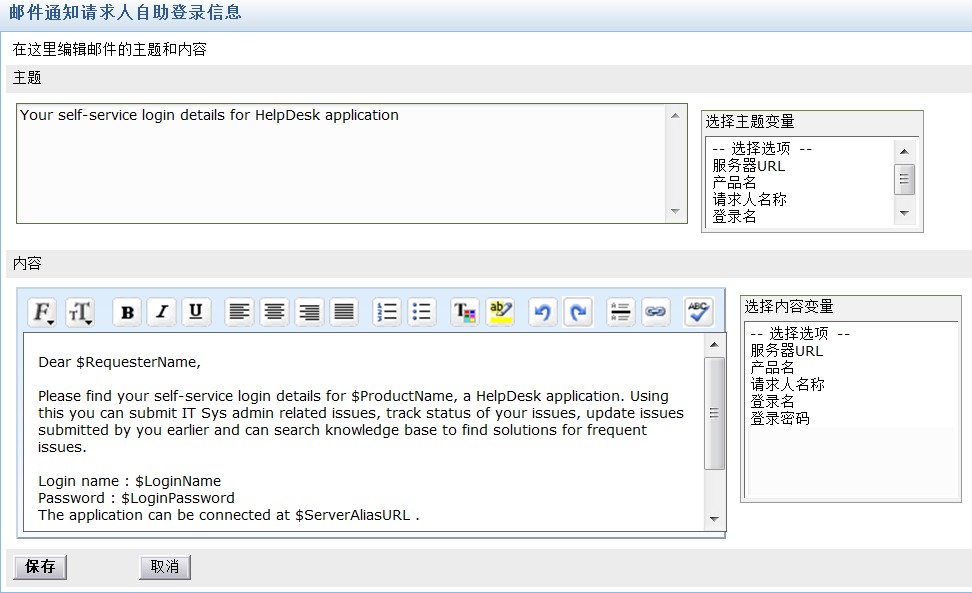Toggle underline formatting button
The image size is (972, 593).
pyautogui.click(x=195, y=312)
